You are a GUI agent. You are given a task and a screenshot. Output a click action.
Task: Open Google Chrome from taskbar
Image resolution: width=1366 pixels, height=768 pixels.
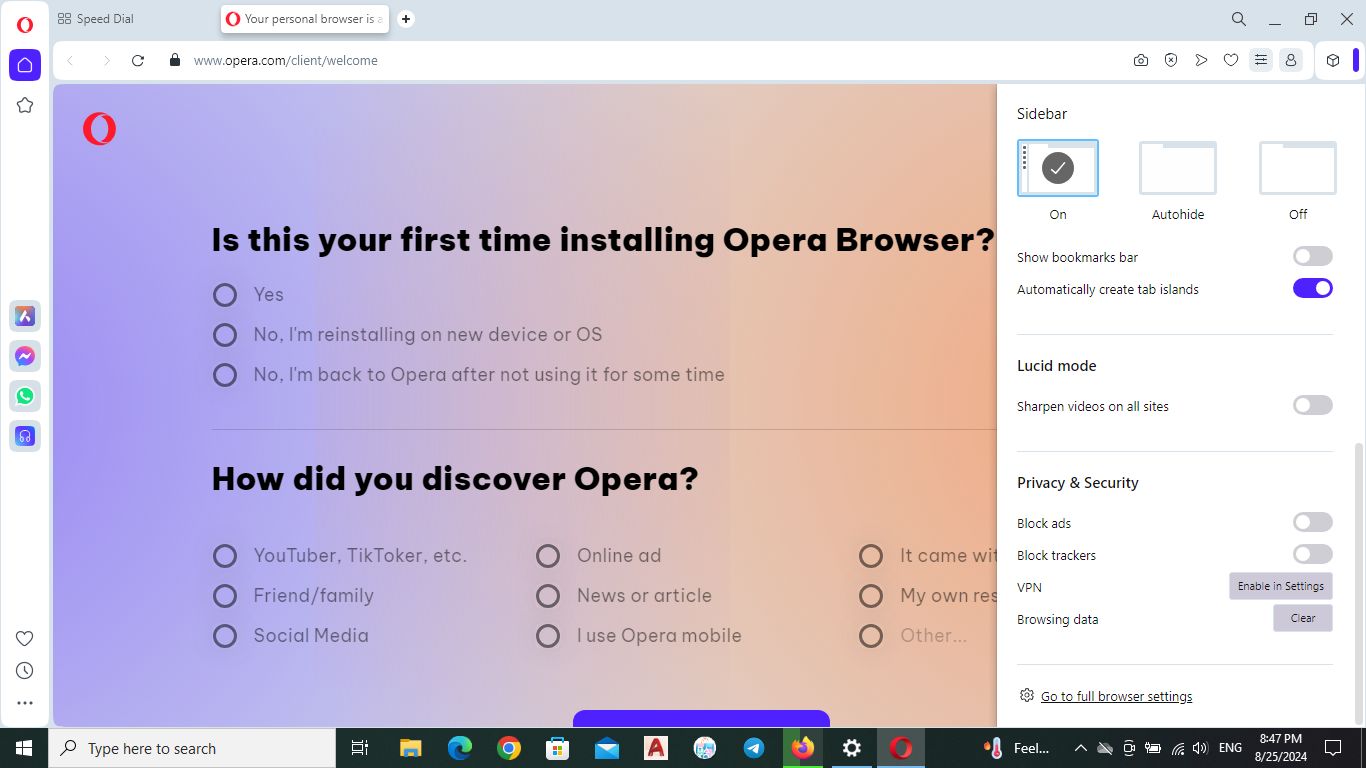509,748
